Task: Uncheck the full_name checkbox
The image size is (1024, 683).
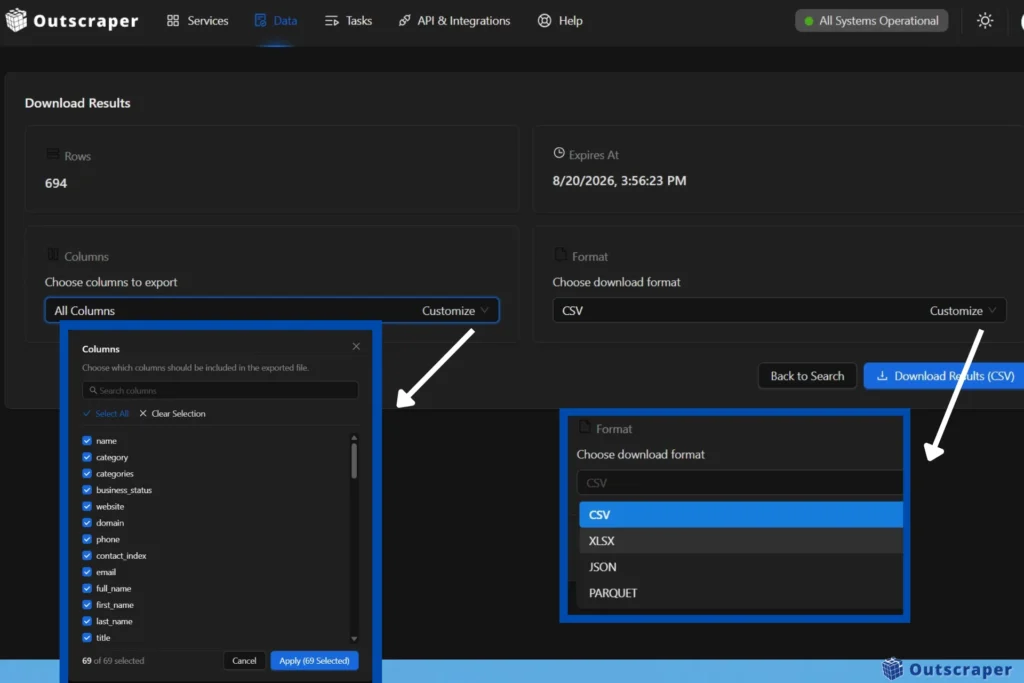Action: point(87,588)
